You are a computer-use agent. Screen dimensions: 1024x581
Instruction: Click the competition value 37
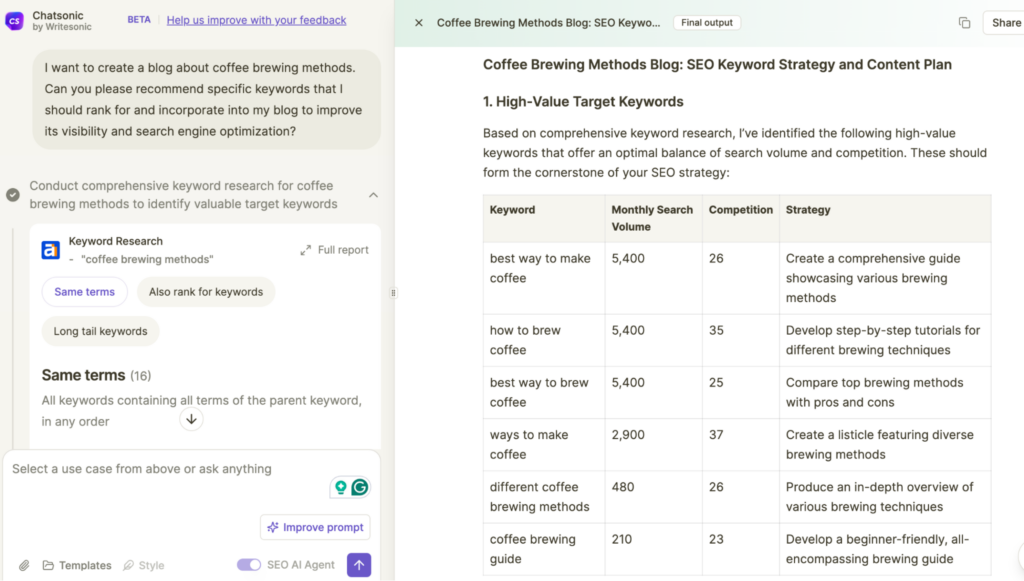[716, 435]
